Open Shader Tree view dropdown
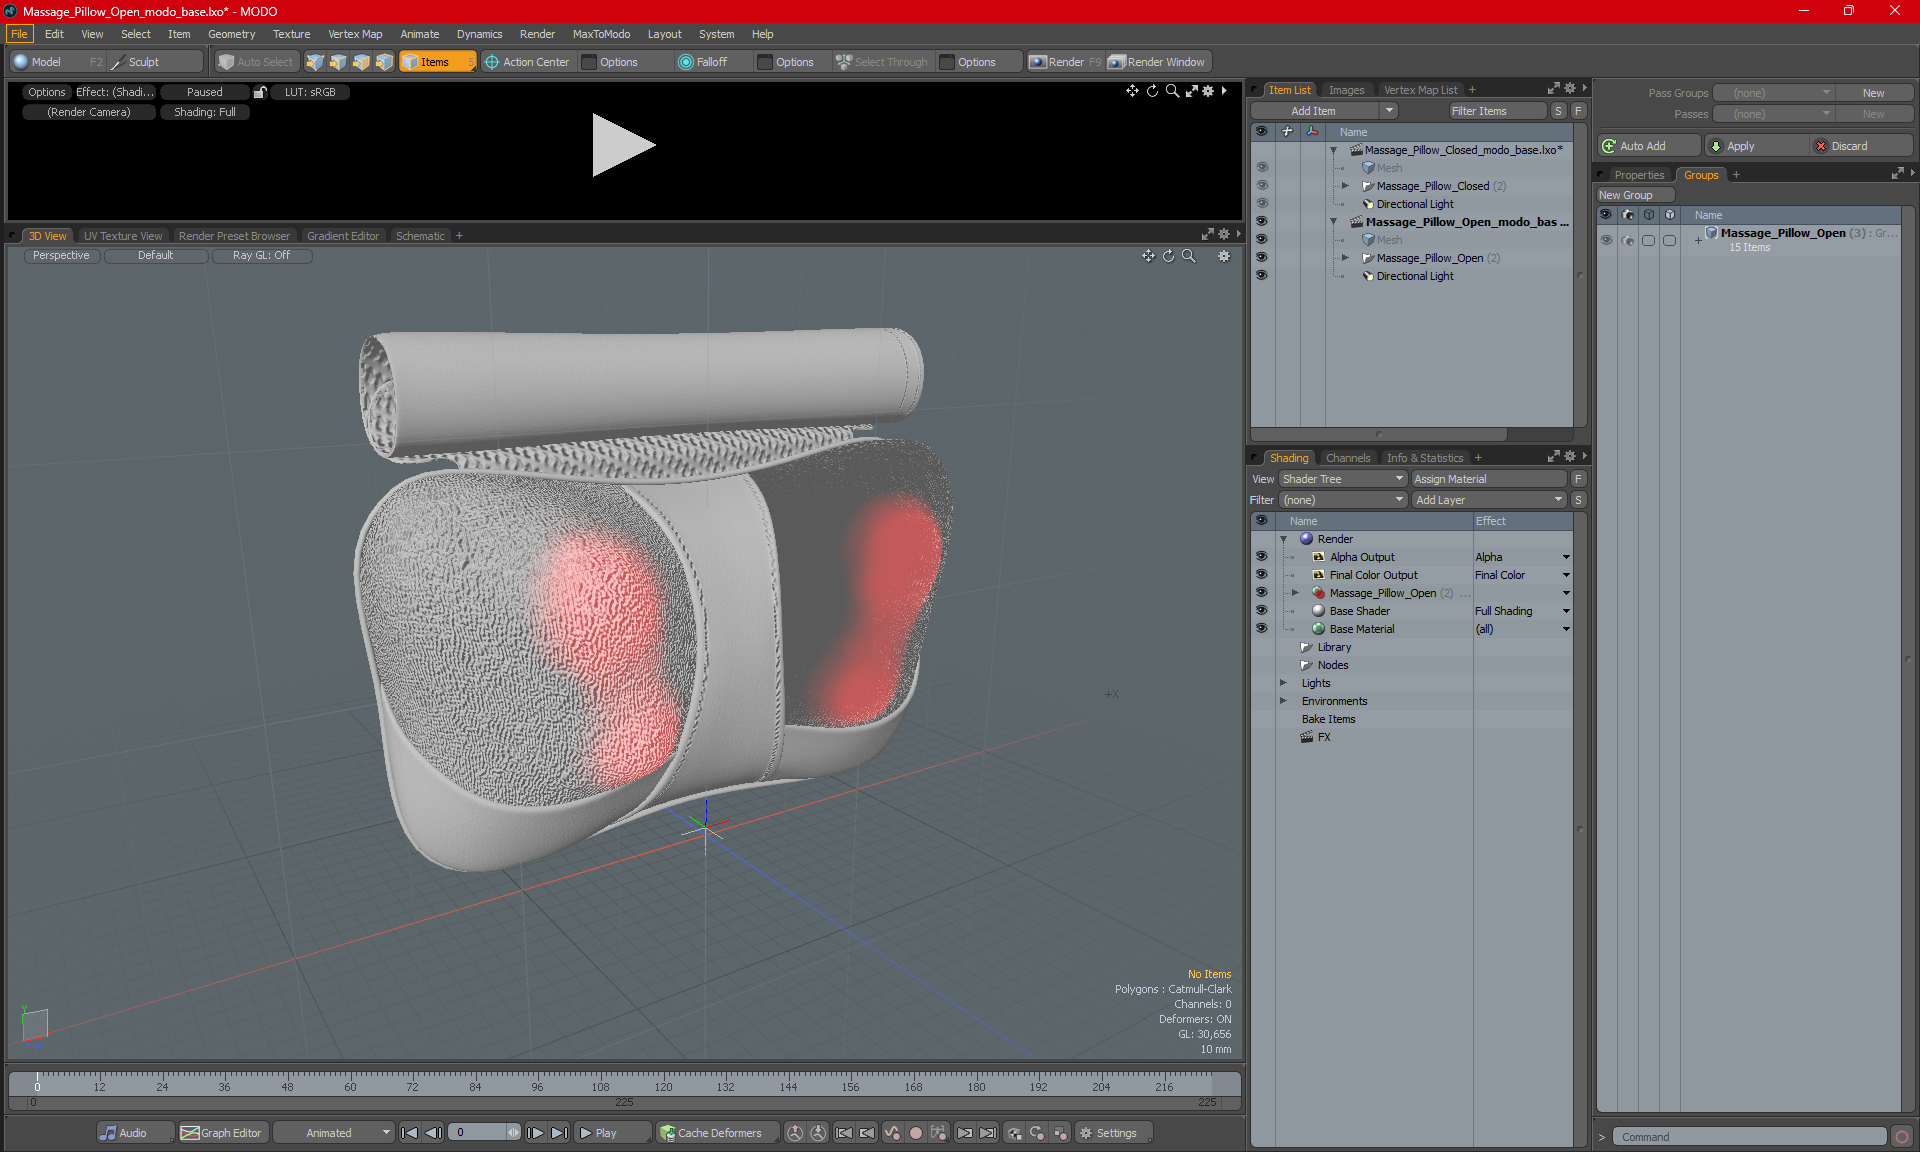 (1343, 479)
